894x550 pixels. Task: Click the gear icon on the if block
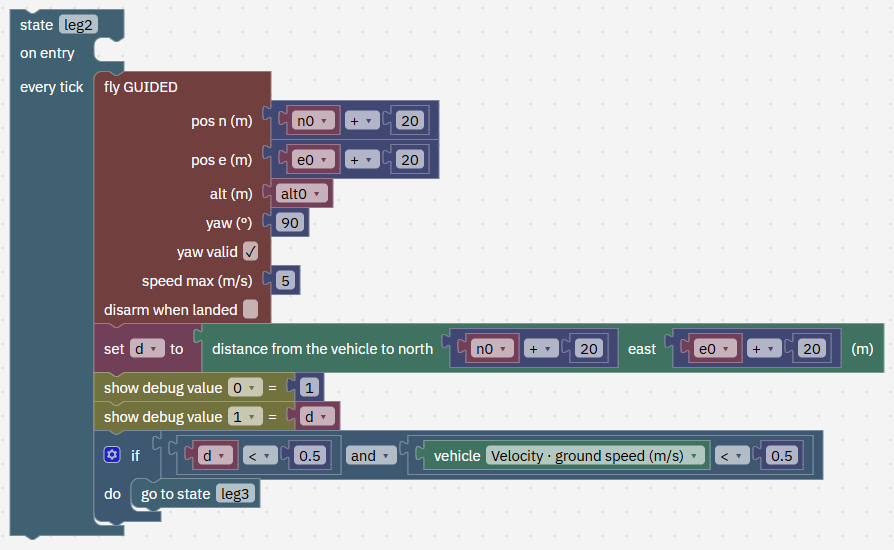click(112, 455)
